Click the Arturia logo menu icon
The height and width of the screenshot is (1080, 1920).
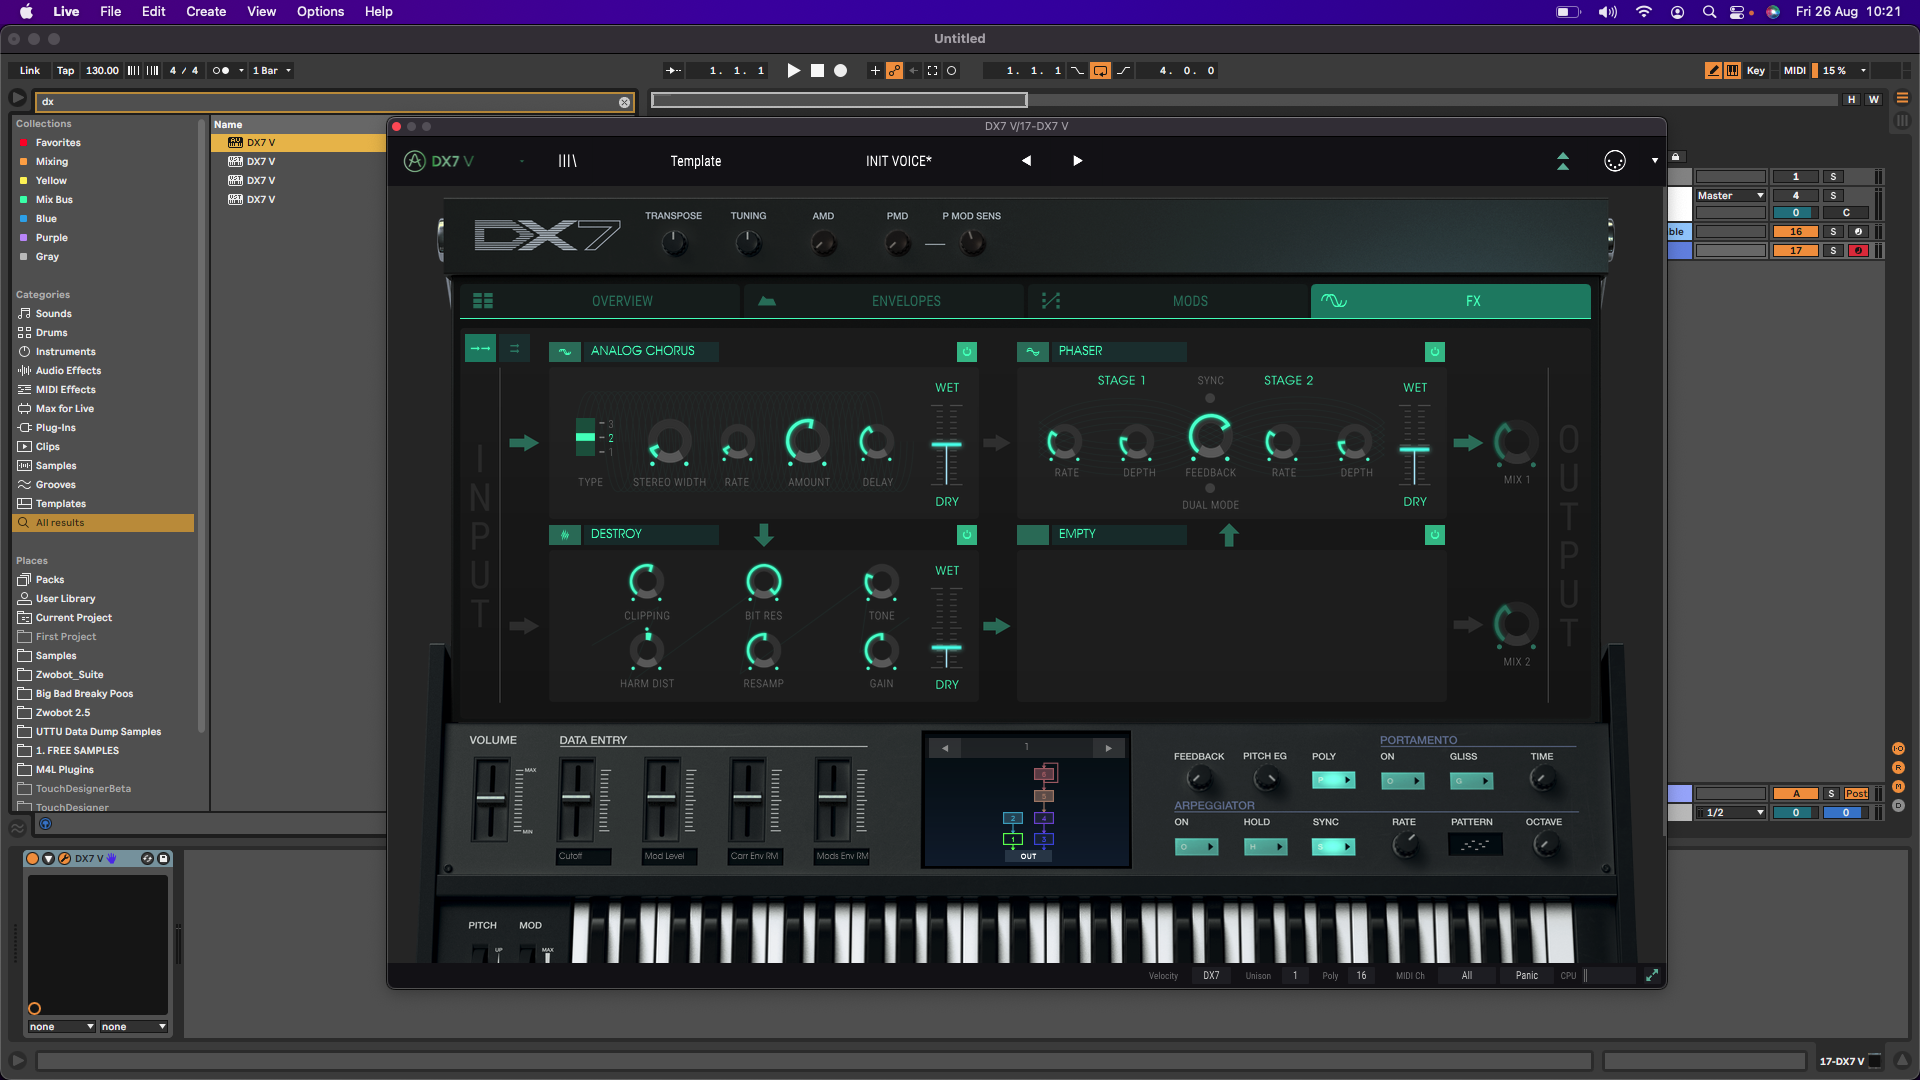pos(414,161)
